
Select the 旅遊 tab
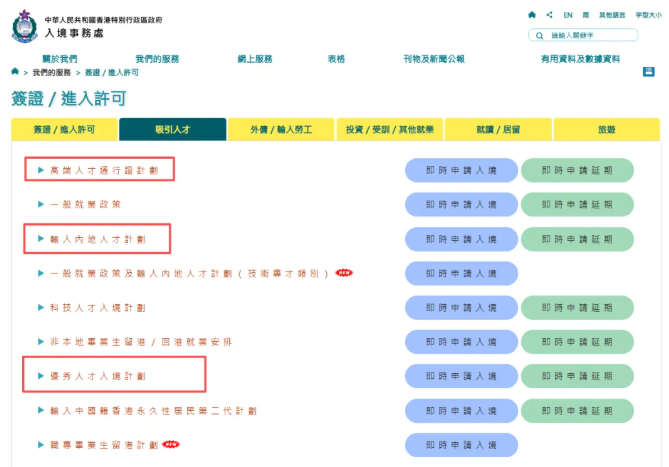607,129
